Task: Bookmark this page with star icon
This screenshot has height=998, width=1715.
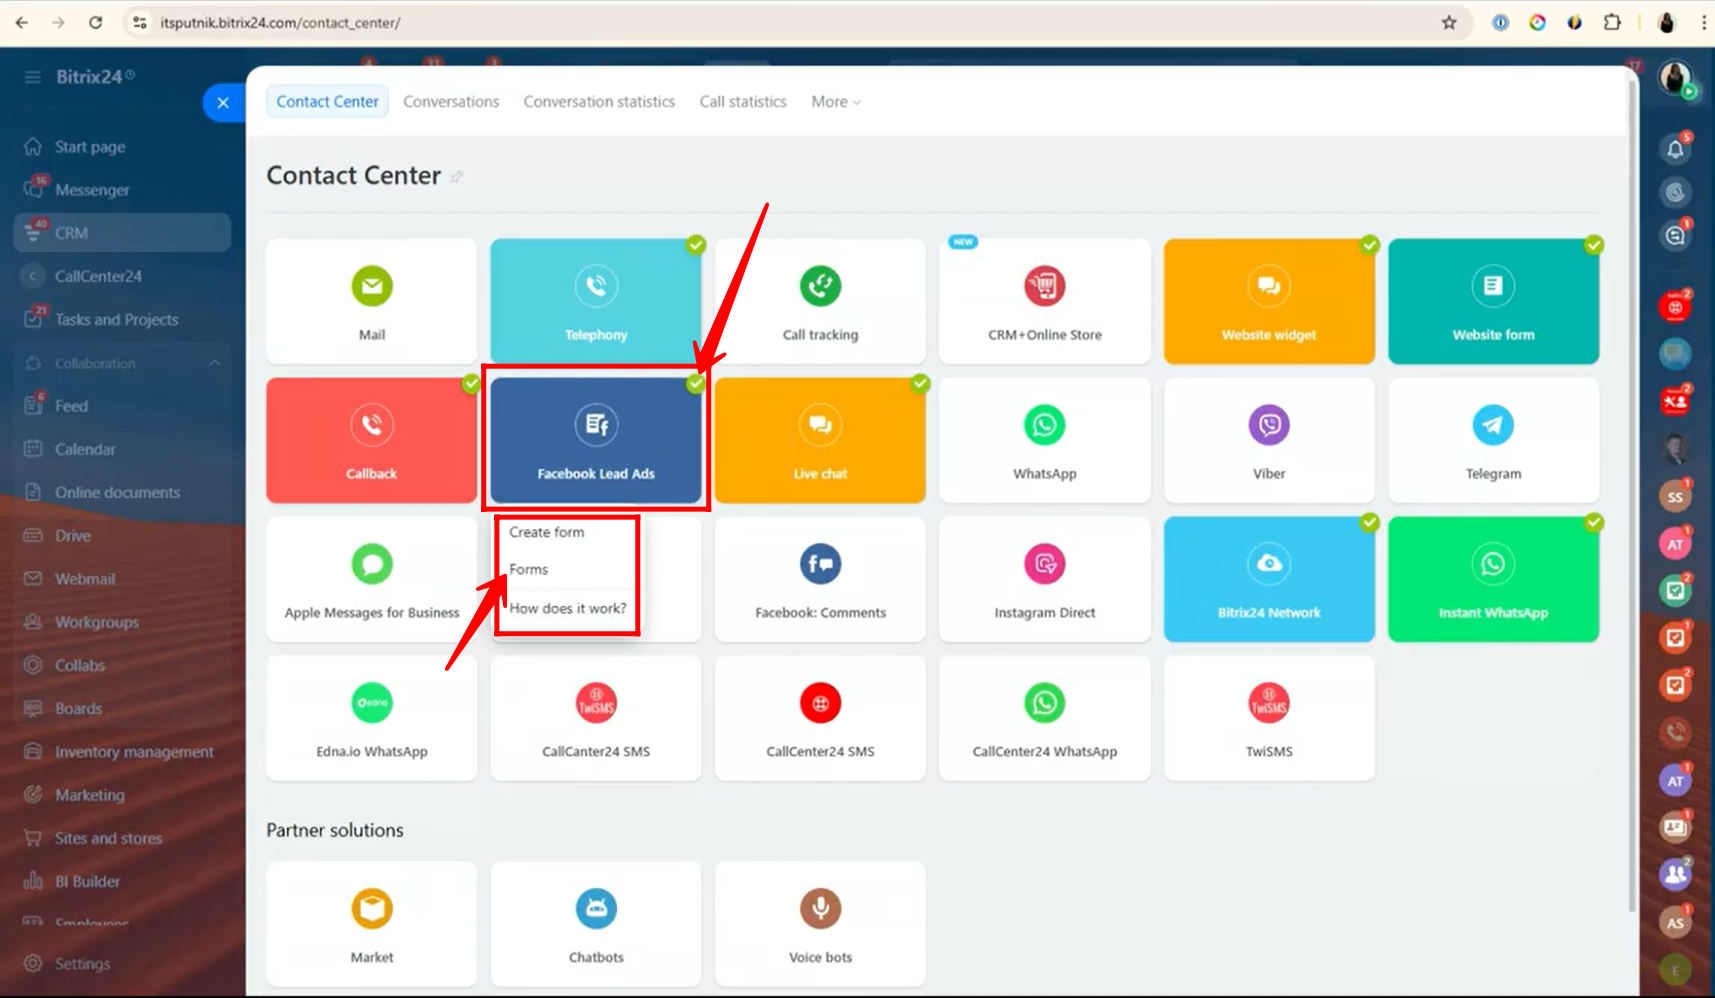Action: pos(1449,22)
